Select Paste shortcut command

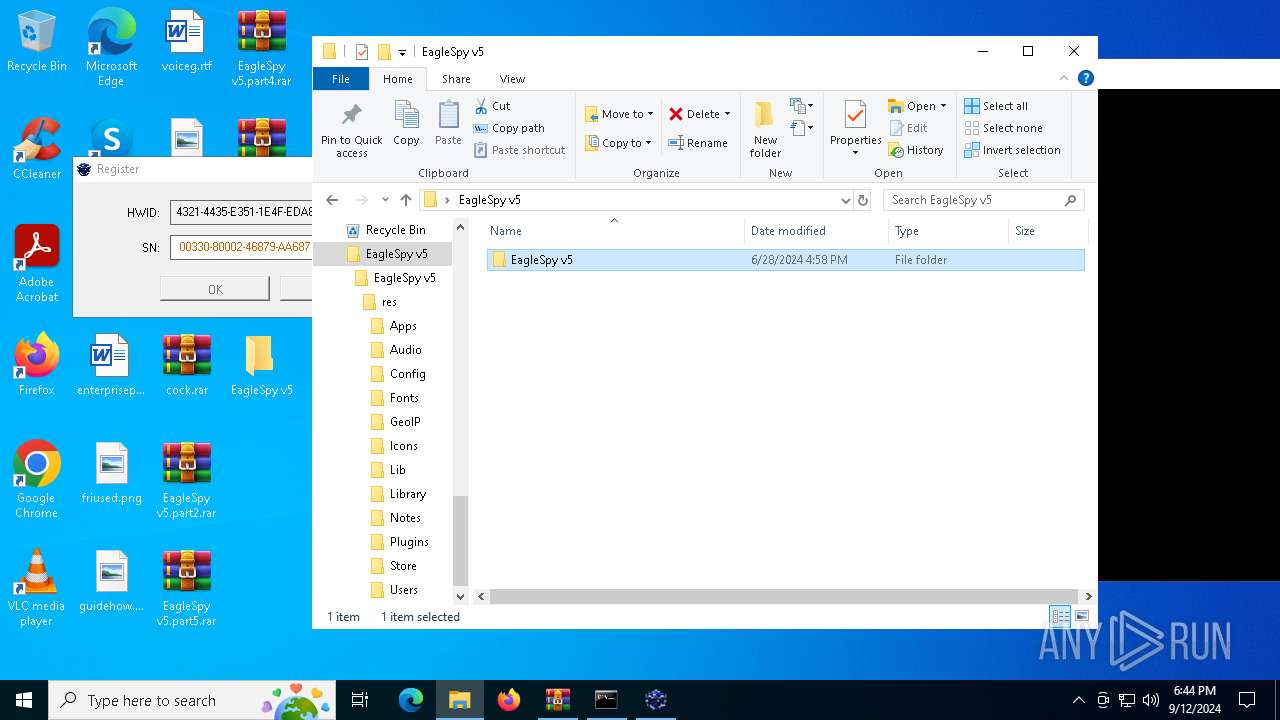pos(519,150)
